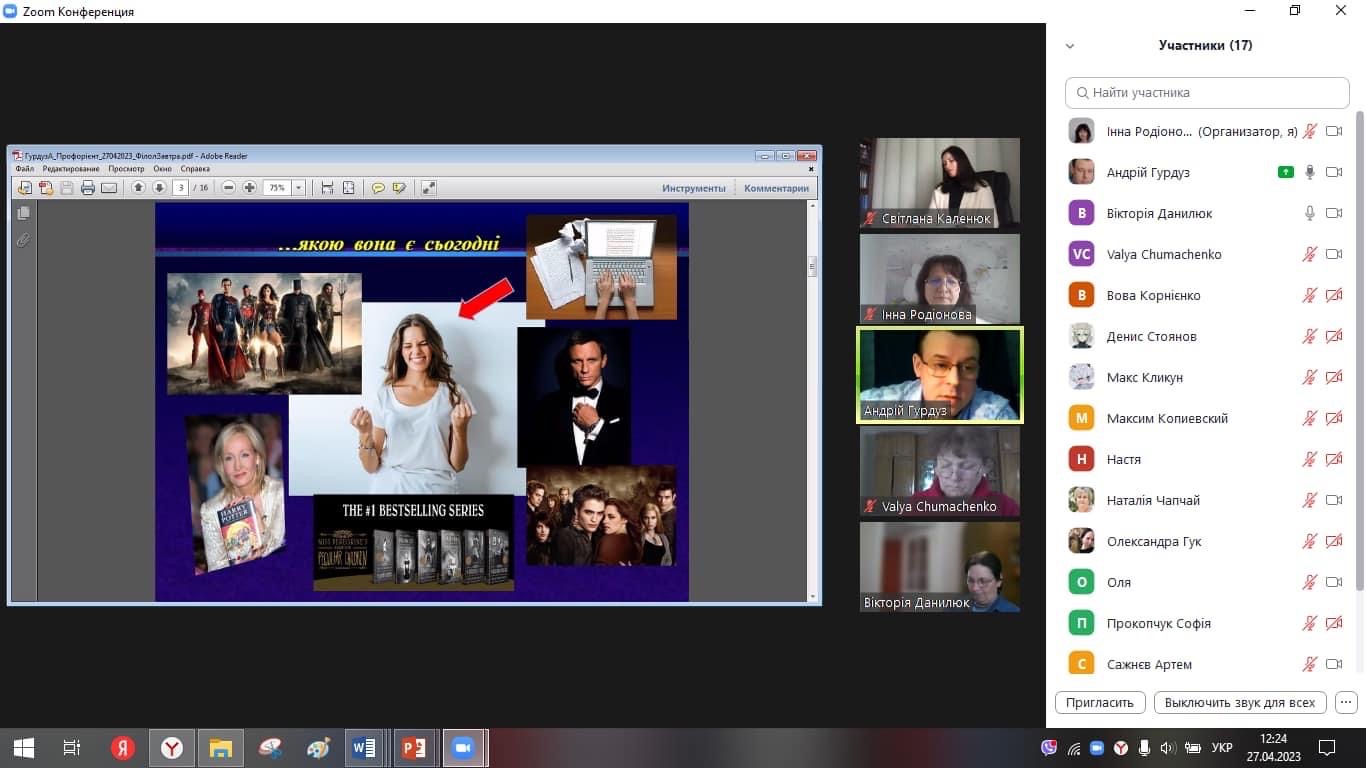Open PowerPoint from the taskbar
Image resolution: width=1366 pixels, height=768 pixels.
[413, 748]
